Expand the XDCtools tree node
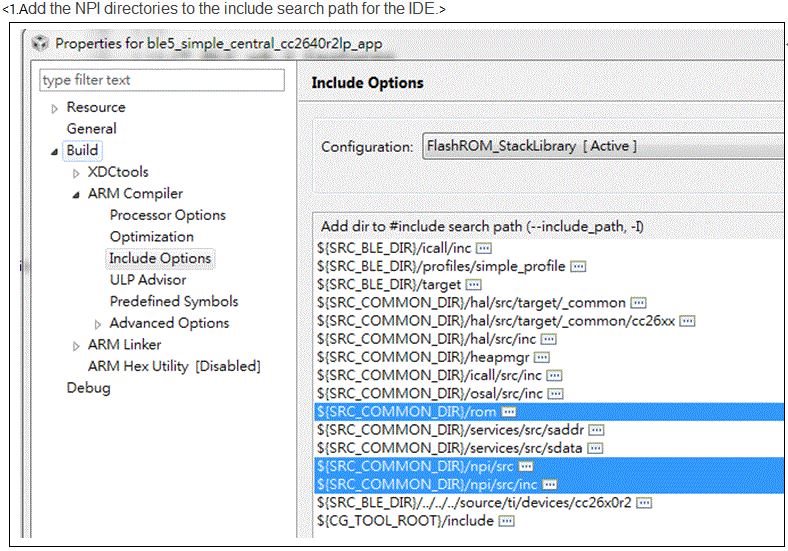 click(x=76, y=173)
